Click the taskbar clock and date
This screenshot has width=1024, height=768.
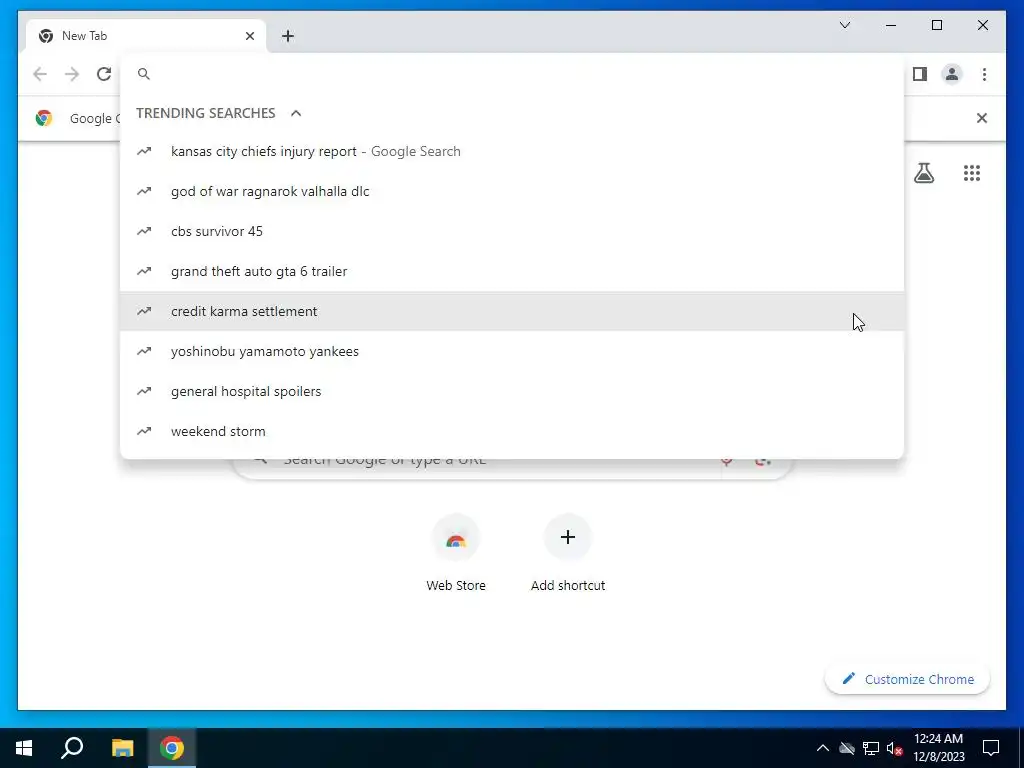click(x=938, y=748)
